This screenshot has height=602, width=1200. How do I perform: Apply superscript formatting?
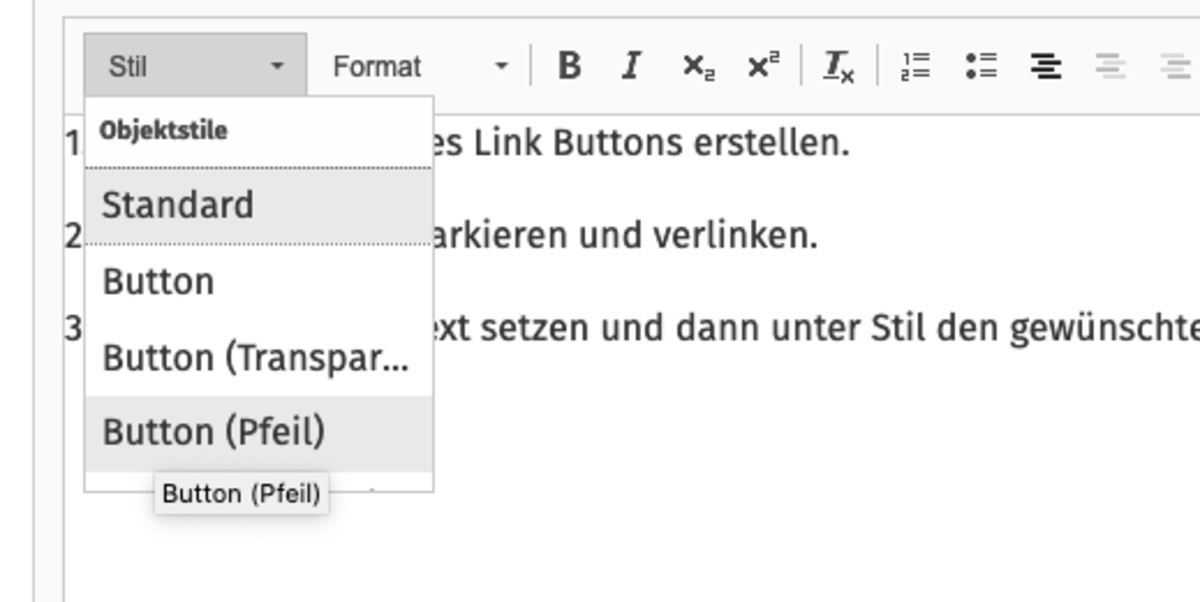[x=763, y=67]
